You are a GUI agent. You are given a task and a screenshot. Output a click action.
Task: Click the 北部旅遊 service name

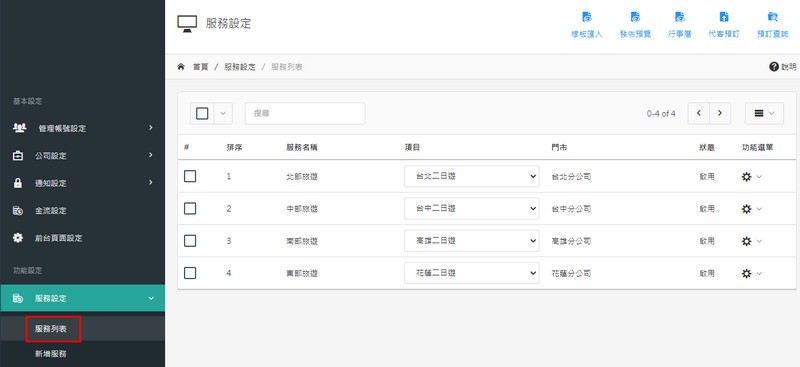(302, 177)
